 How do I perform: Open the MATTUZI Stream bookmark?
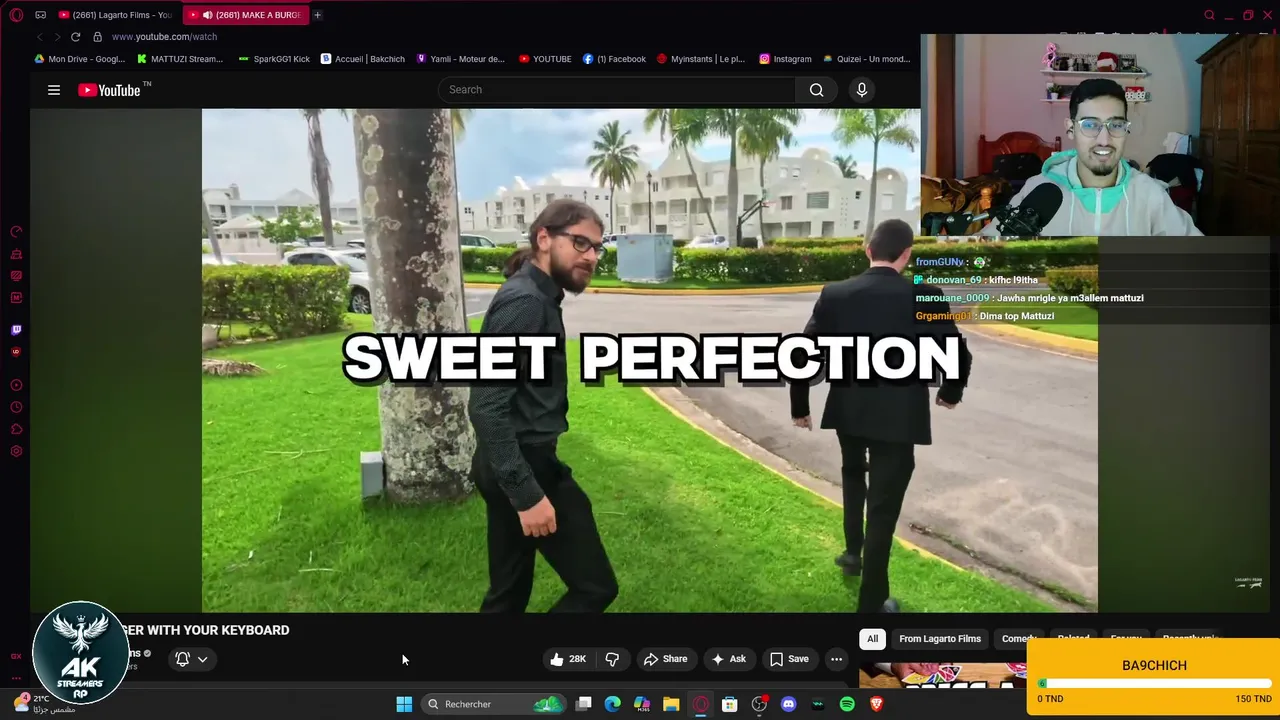tap(180, 59)
